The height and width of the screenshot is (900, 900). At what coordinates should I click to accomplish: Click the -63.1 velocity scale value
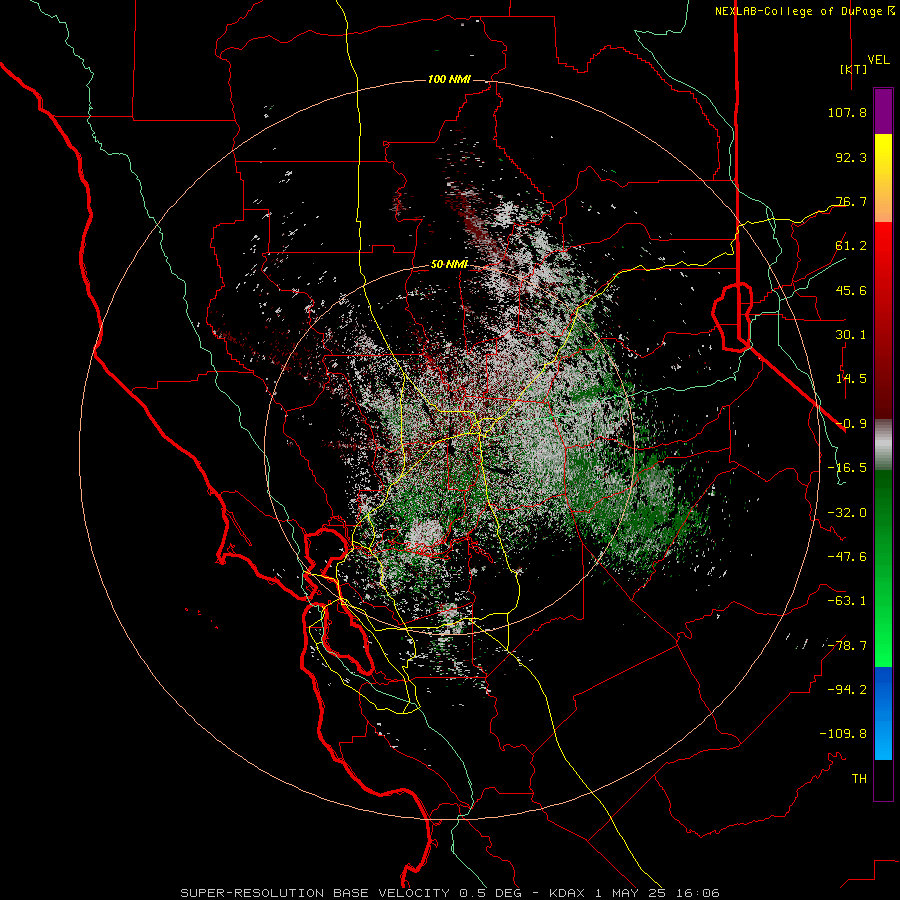pyautogui.click(x=847, y=601)
